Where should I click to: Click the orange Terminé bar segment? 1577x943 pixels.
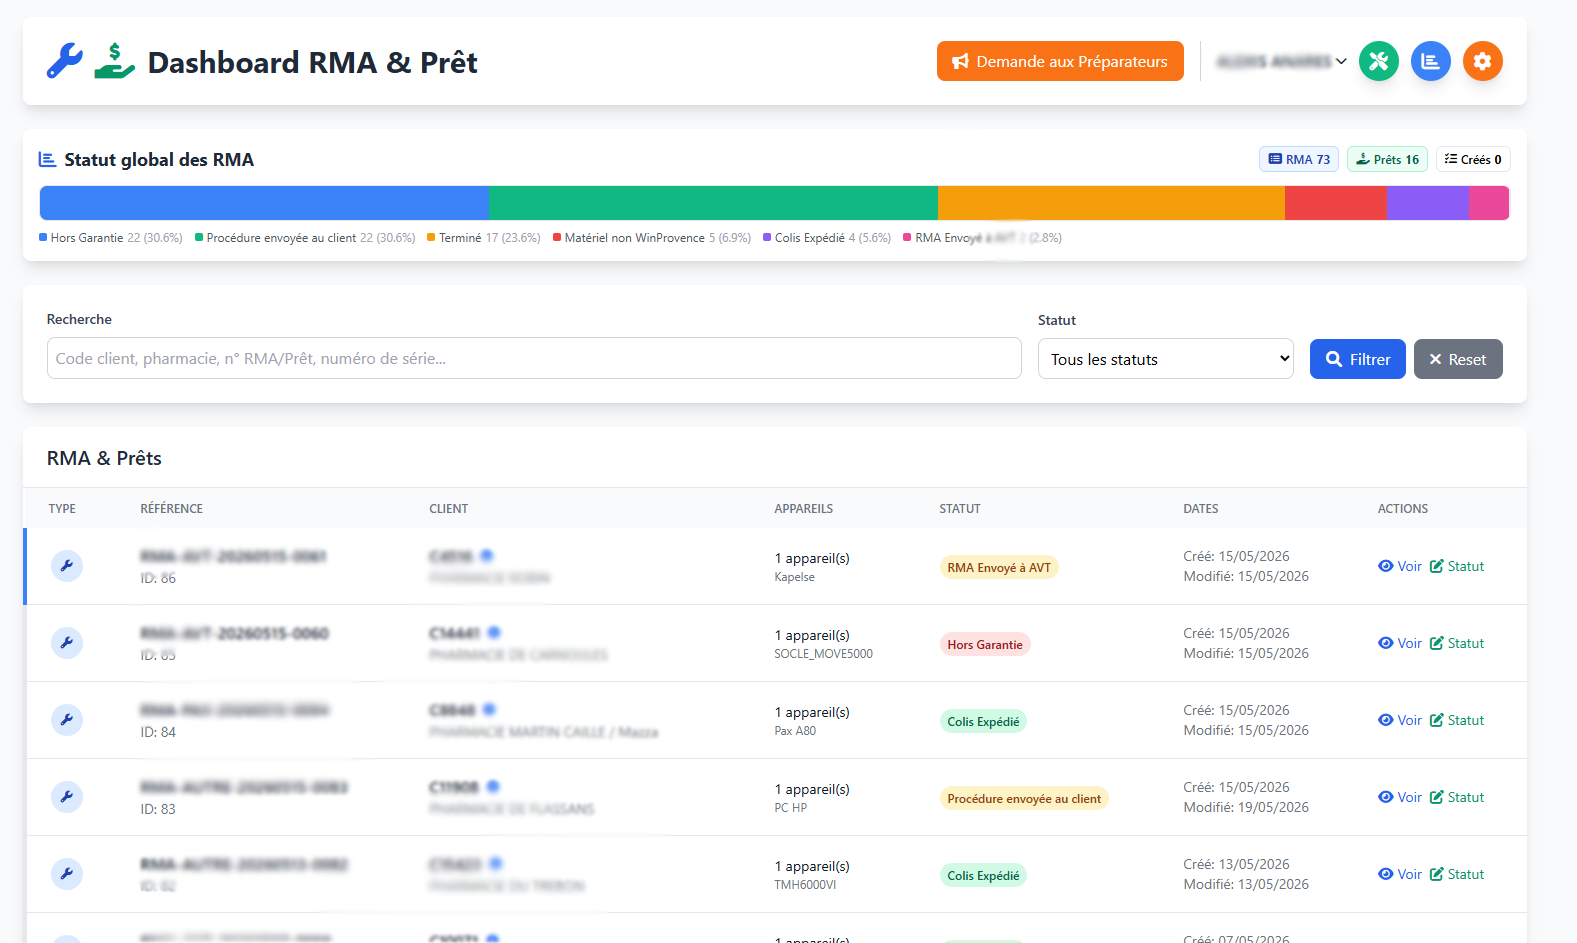click(1111, 203)
